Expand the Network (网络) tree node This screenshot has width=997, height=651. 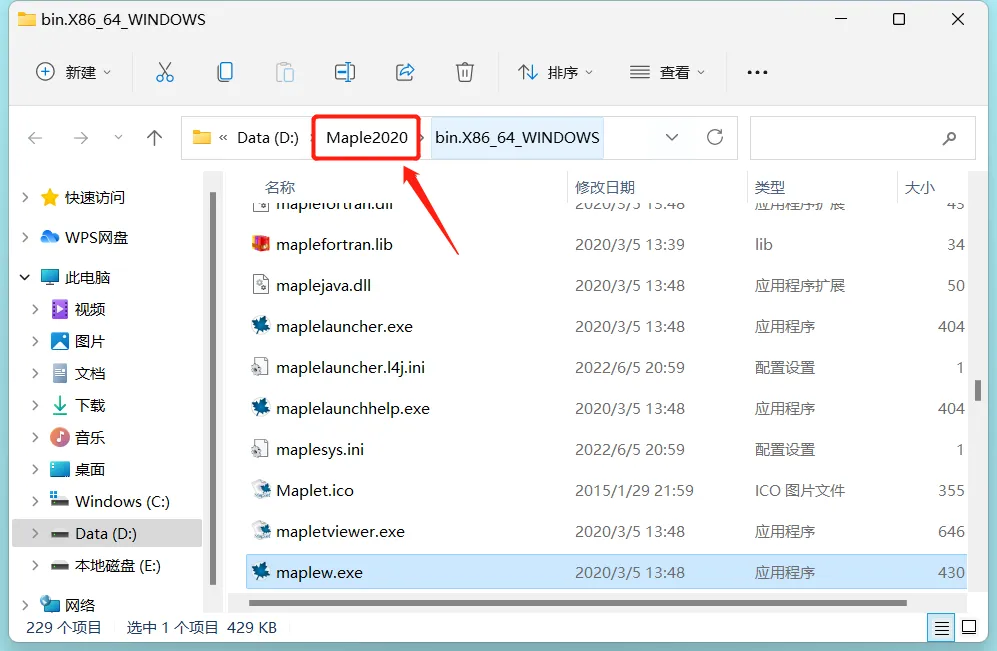[x=25, y=605]
